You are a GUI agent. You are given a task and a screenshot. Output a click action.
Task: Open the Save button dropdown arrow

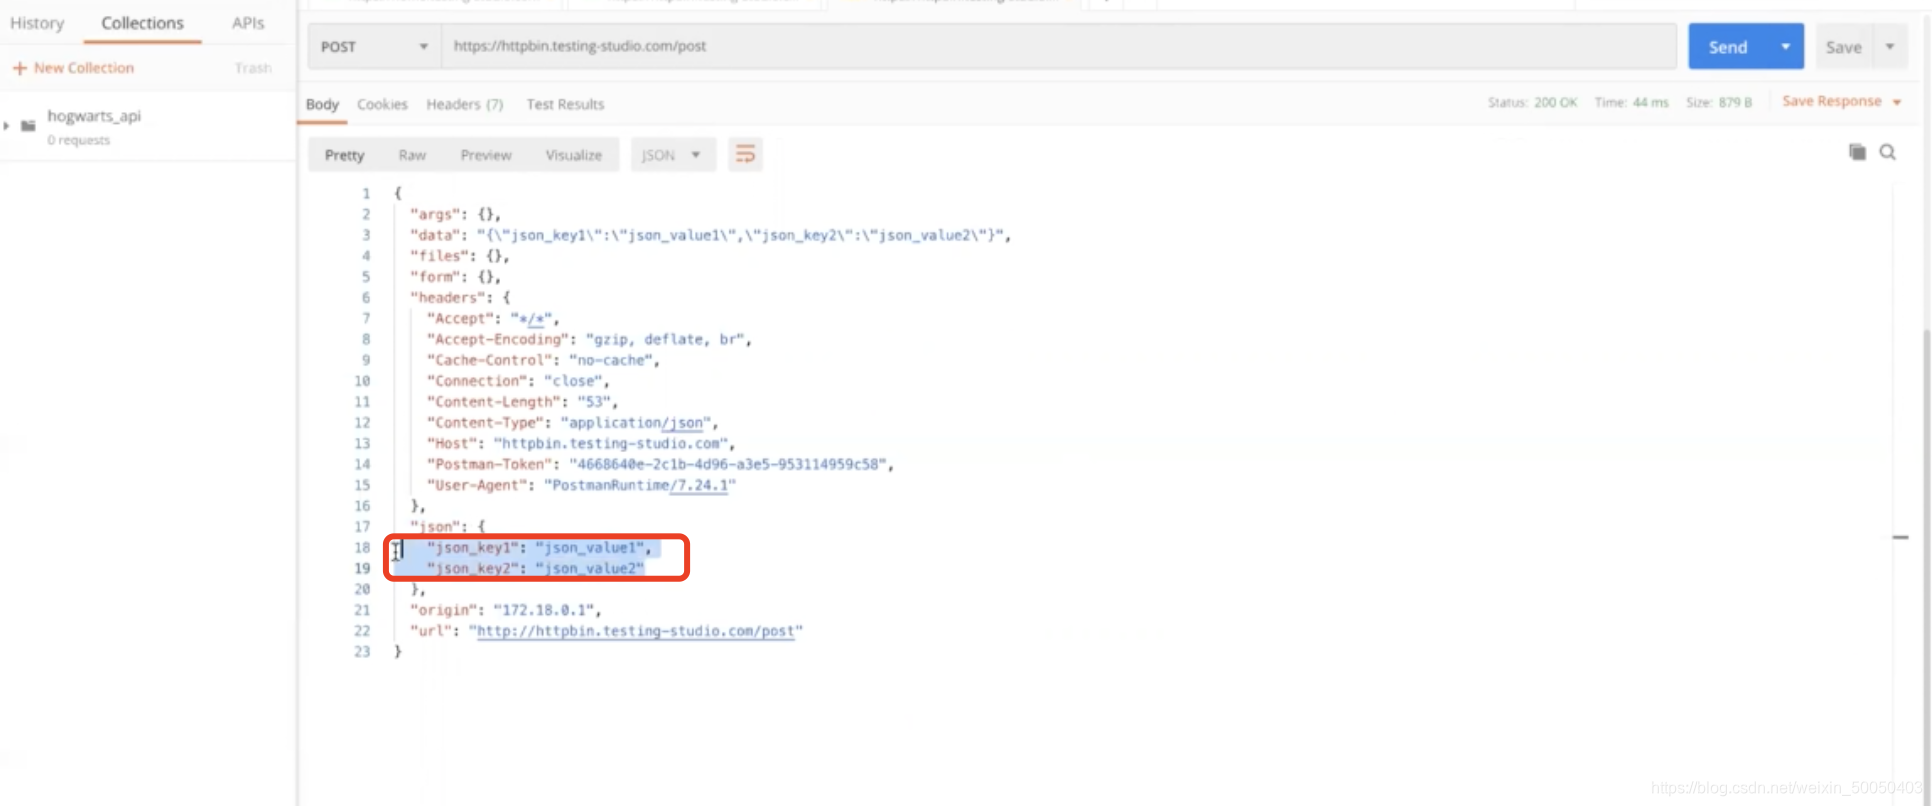click(x=1890, y=46)
